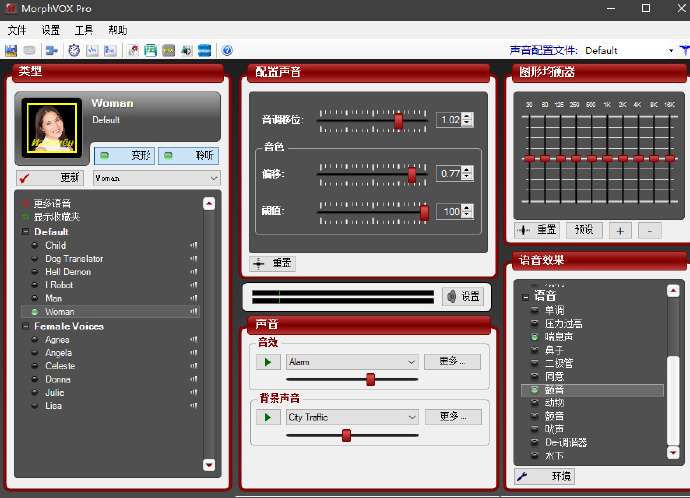690x498 pixels.
Task: Click the 更新 update button
Action: [50, 178]
